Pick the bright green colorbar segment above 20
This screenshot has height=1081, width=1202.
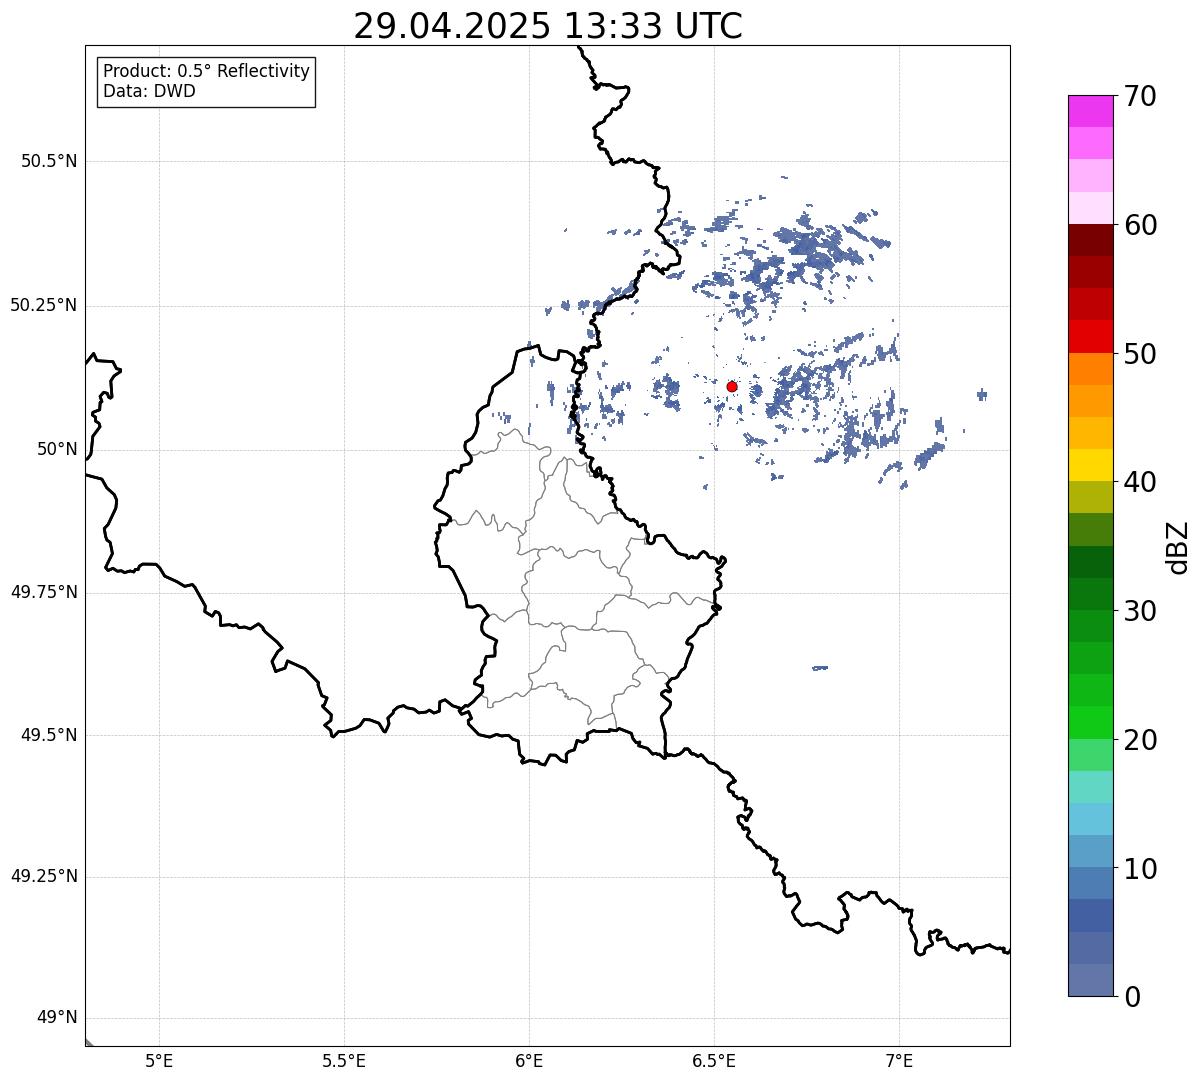click(1090, 722)
